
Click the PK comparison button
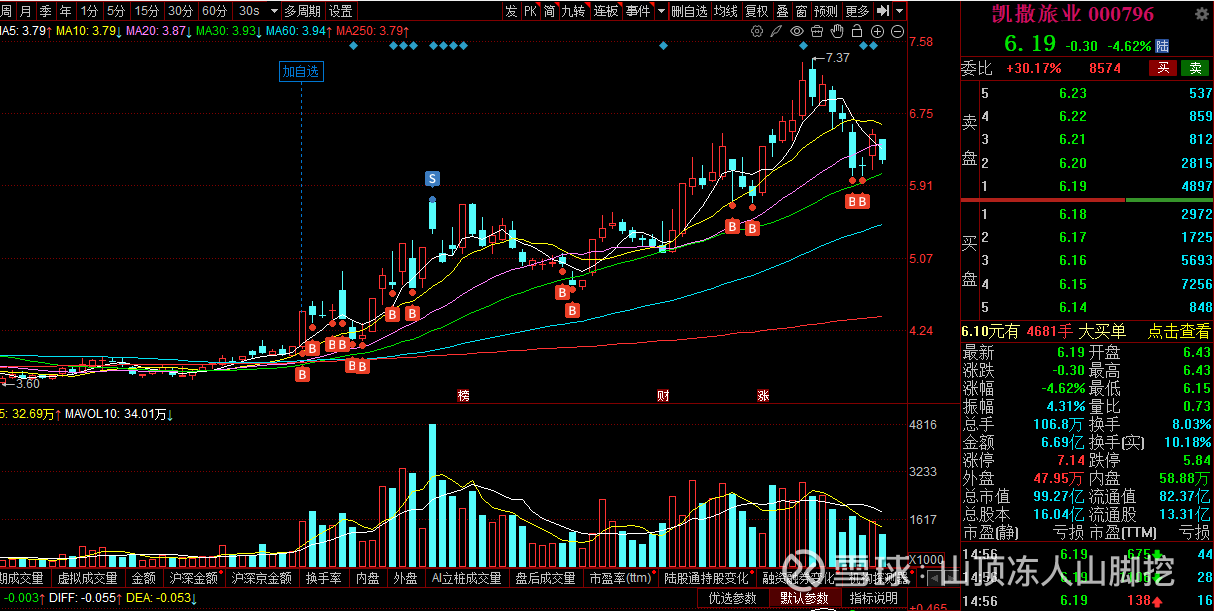[x=530, y=11]
